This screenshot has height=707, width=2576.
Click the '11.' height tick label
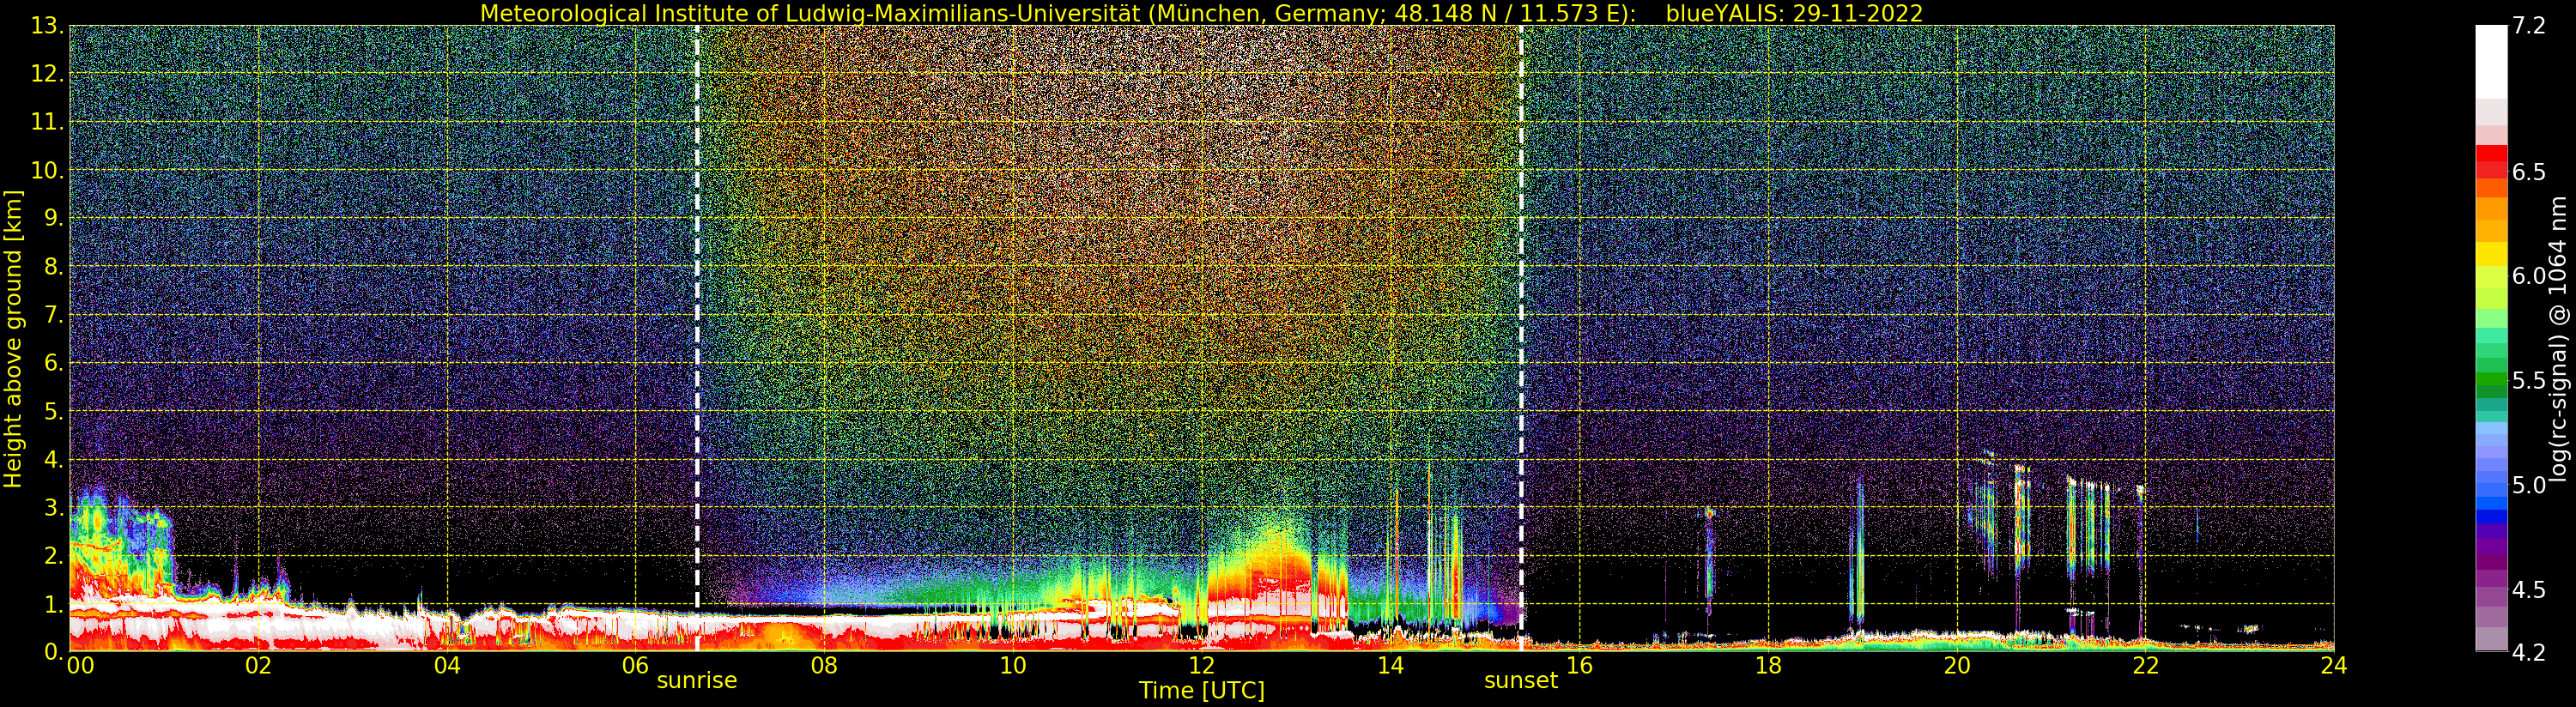[x=48, y=122]
